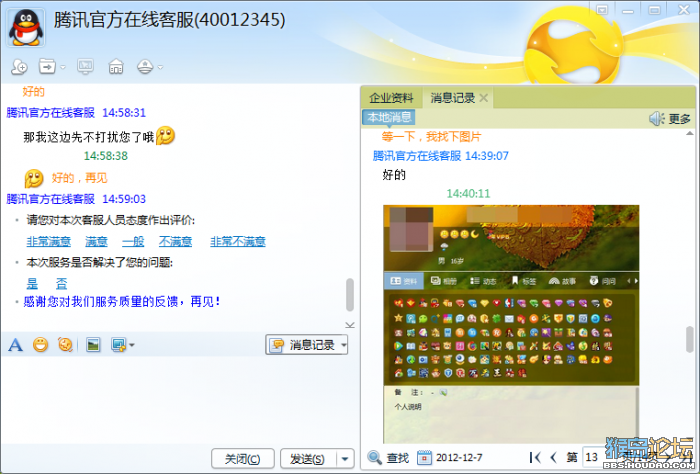
Task: Click the add friend icon
Action: click(x=19, y=67)
